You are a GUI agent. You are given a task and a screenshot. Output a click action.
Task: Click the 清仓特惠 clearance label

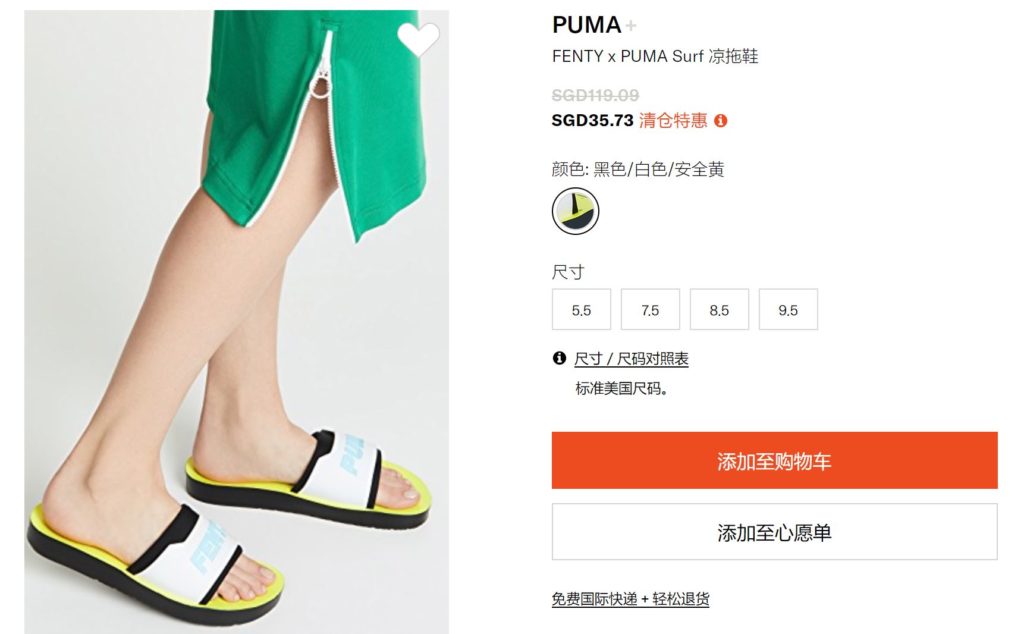(673, 121)
